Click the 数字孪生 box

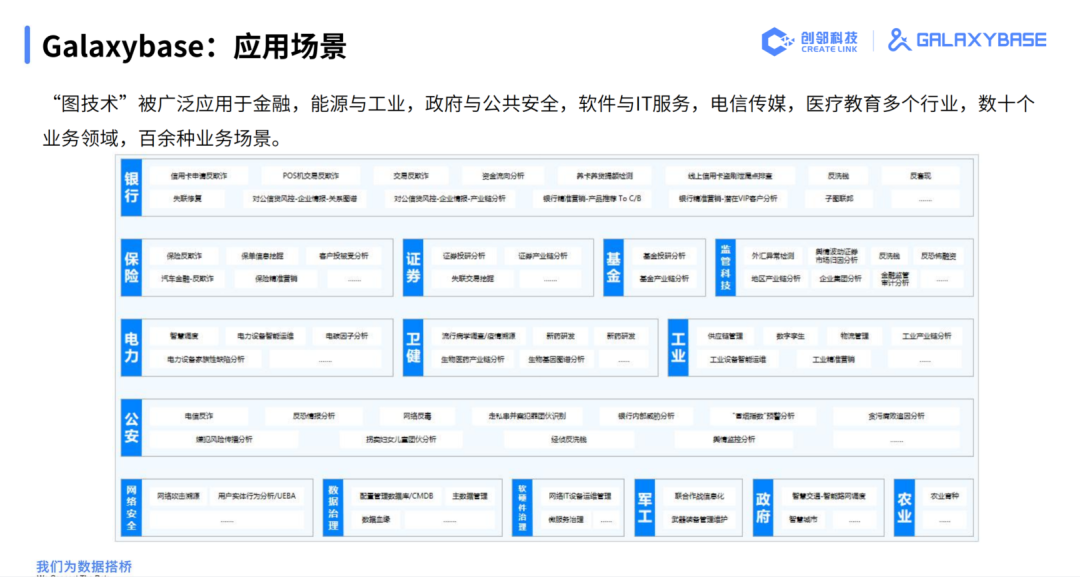click(790, 337)
